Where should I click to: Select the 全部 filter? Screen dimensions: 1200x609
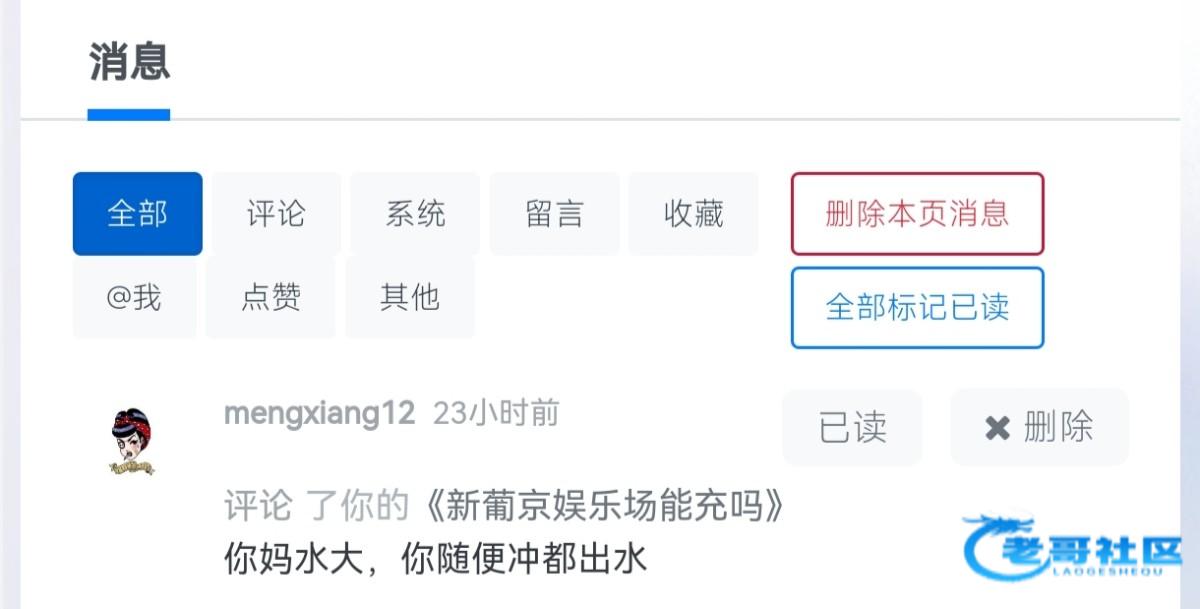(x=137, y=214)
